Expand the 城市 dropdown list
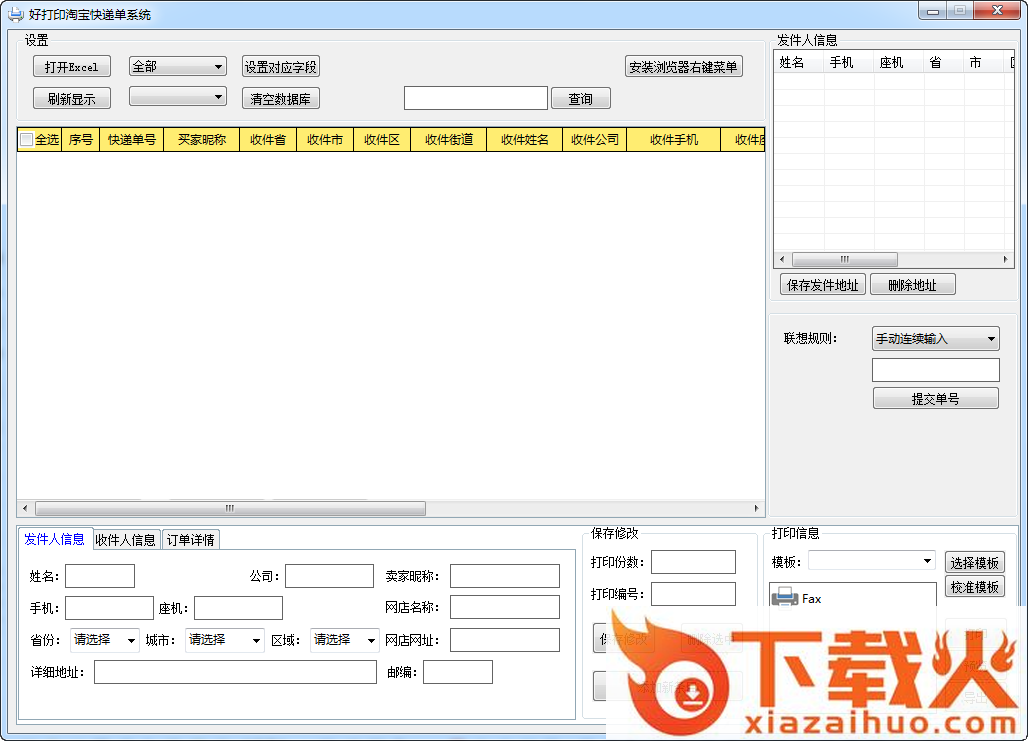Image resolution: width=1028 pixels, height=741 pixels. point(225,640)
